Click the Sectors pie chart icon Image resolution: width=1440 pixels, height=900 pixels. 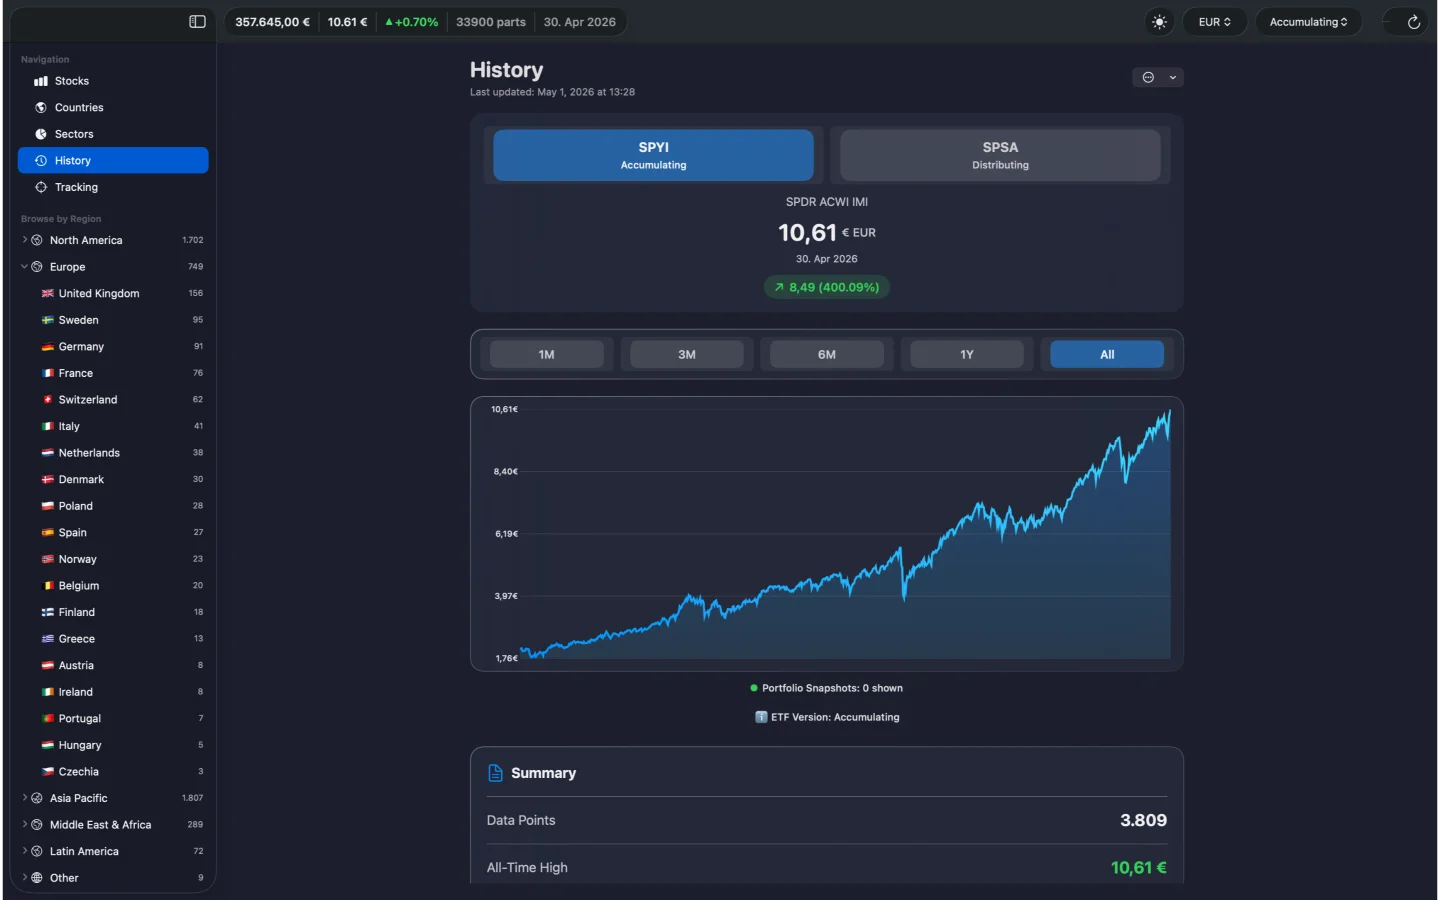41,134
